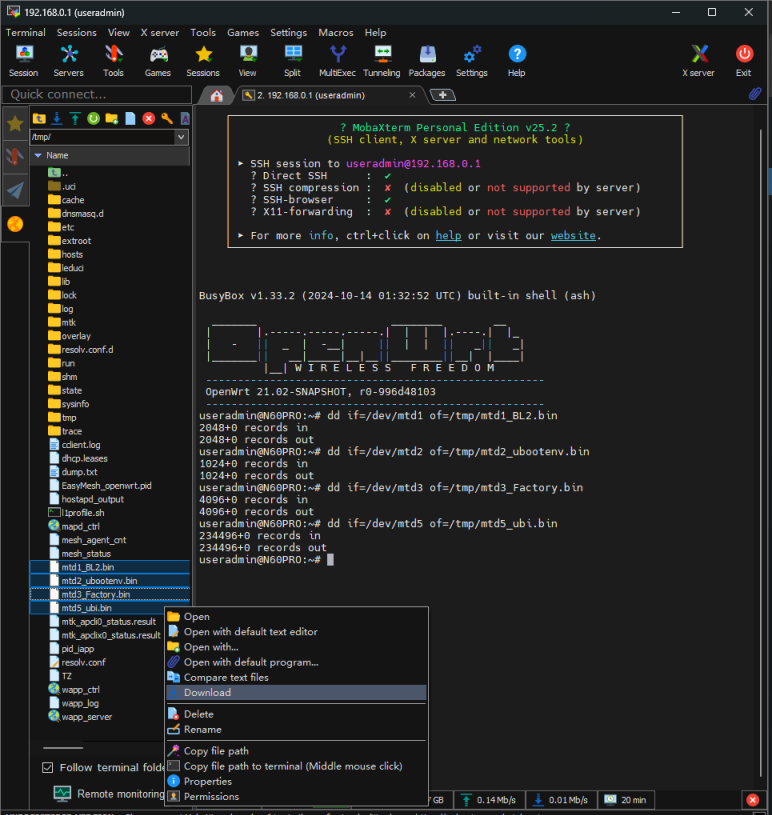Image resolution: width=772 pixels, height=815 pixels.
Task: Toggle the Follow terminal folder checkbox
Action: pos(48,768)
